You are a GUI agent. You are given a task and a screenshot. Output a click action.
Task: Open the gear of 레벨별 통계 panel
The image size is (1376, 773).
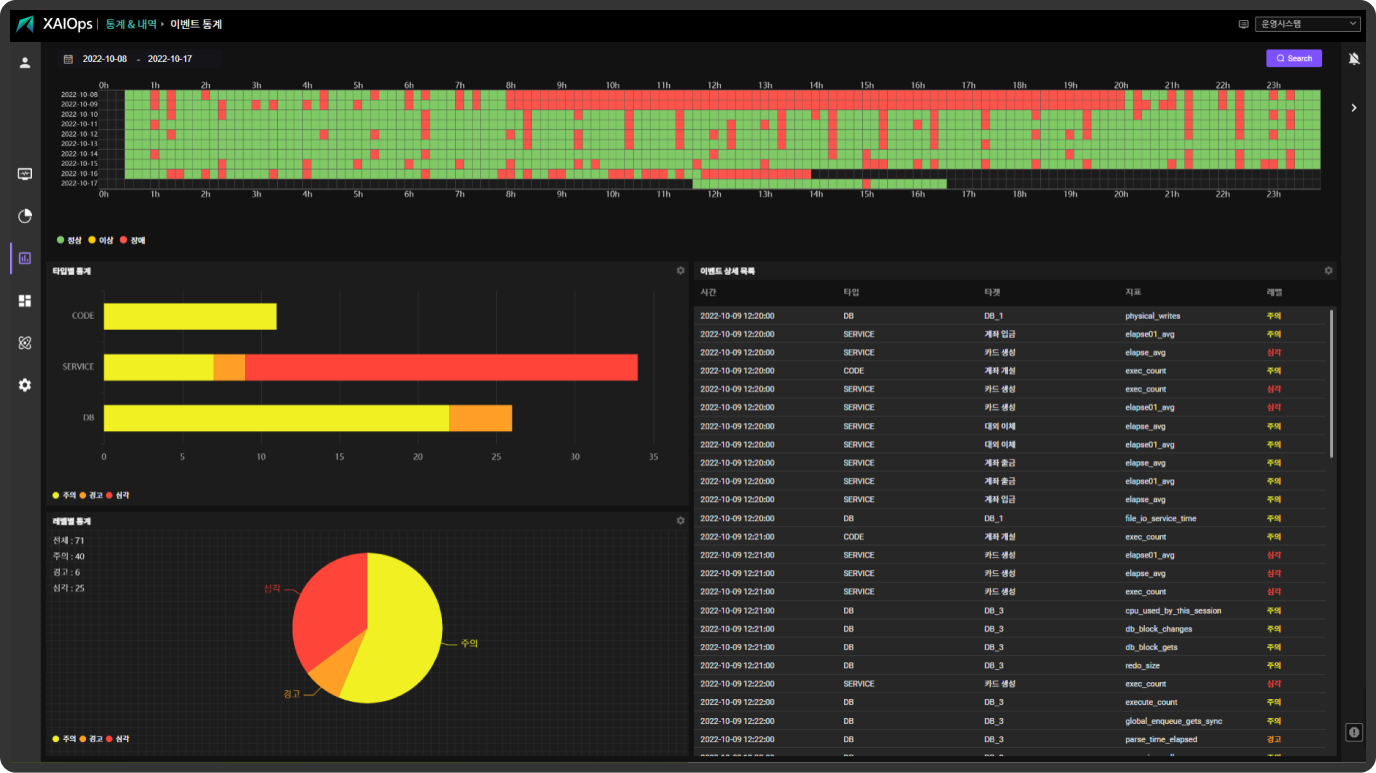coord(680,521)
